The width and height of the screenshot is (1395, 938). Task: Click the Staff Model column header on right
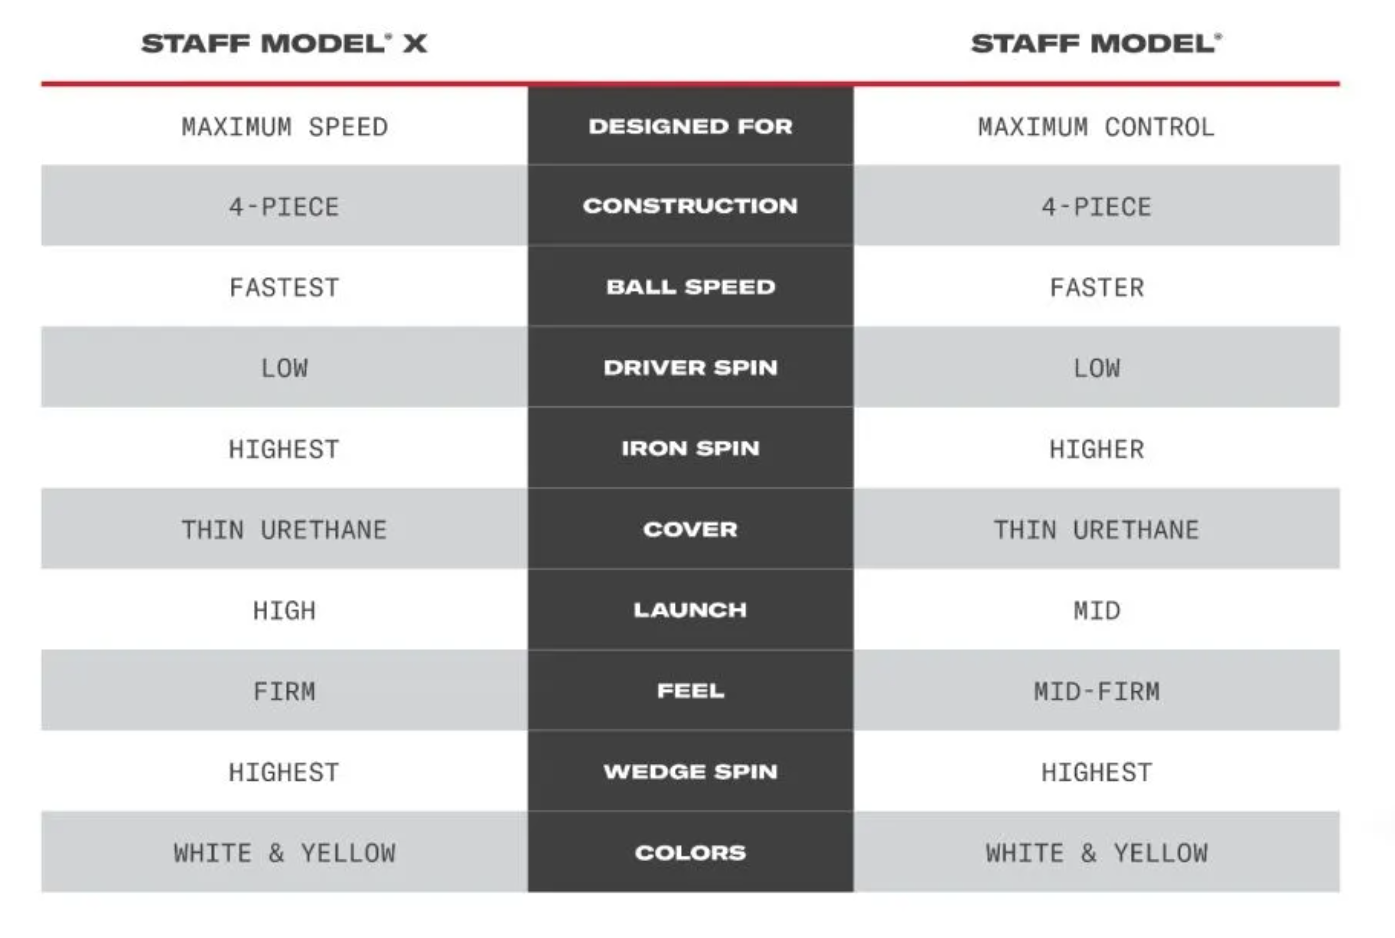click(x=1096, y=44)
